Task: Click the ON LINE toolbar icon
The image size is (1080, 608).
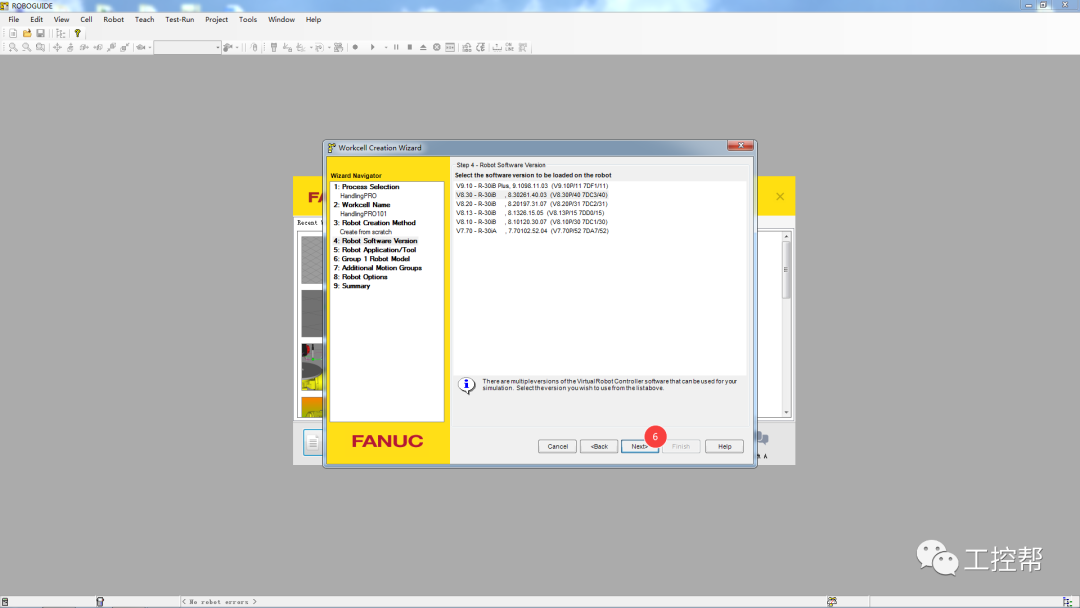Action: click(509, 48)
